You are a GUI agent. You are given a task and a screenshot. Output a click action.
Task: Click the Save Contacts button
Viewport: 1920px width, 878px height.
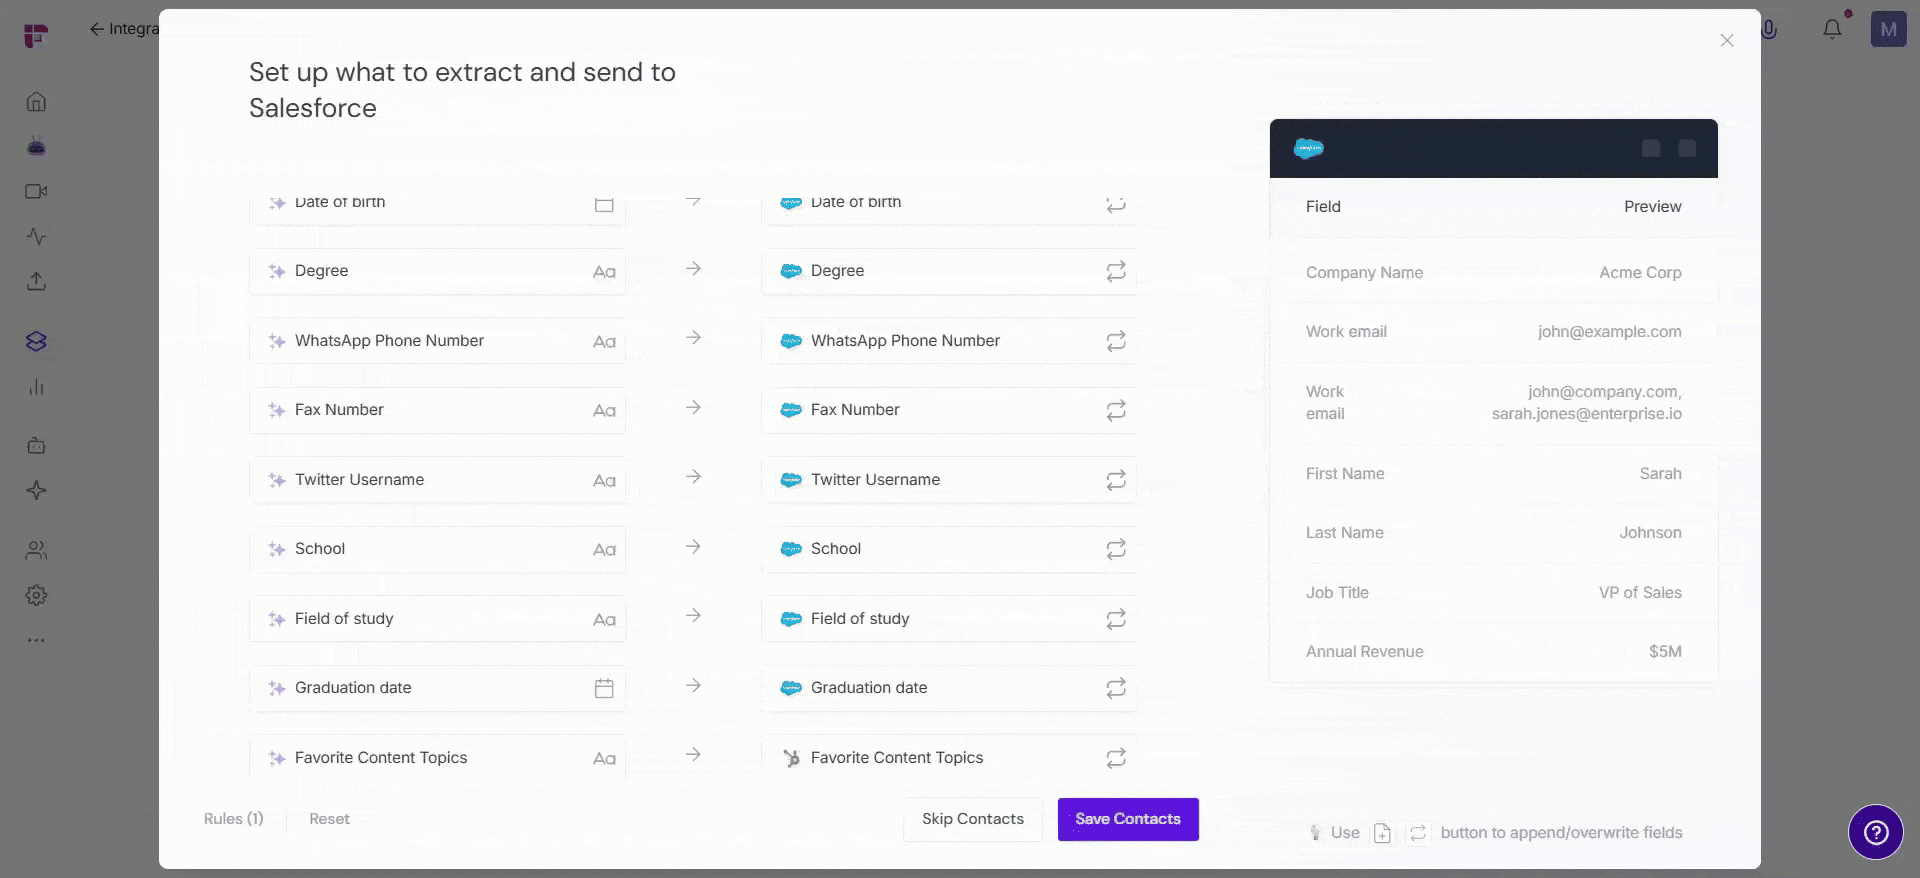[x=1128, y=819]
